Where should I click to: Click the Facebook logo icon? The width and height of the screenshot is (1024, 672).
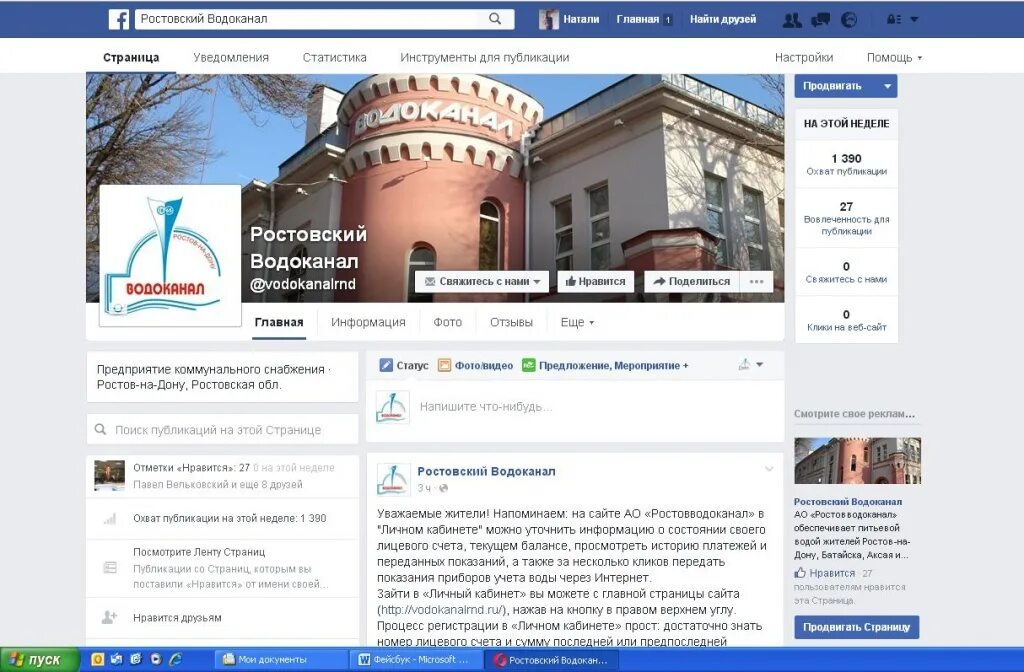119,19
